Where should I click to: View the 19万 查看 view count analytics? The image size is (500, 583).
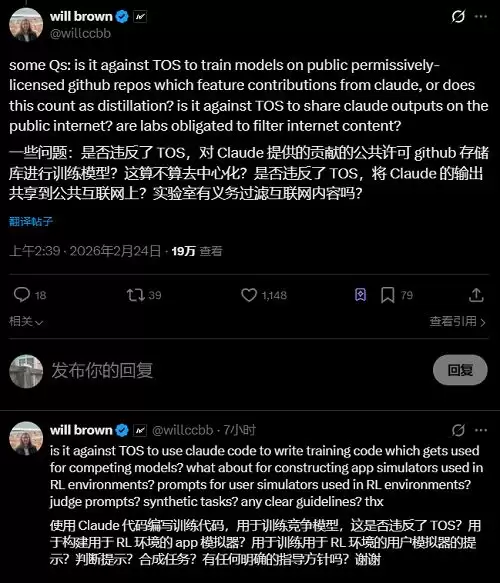click(197, 251)
